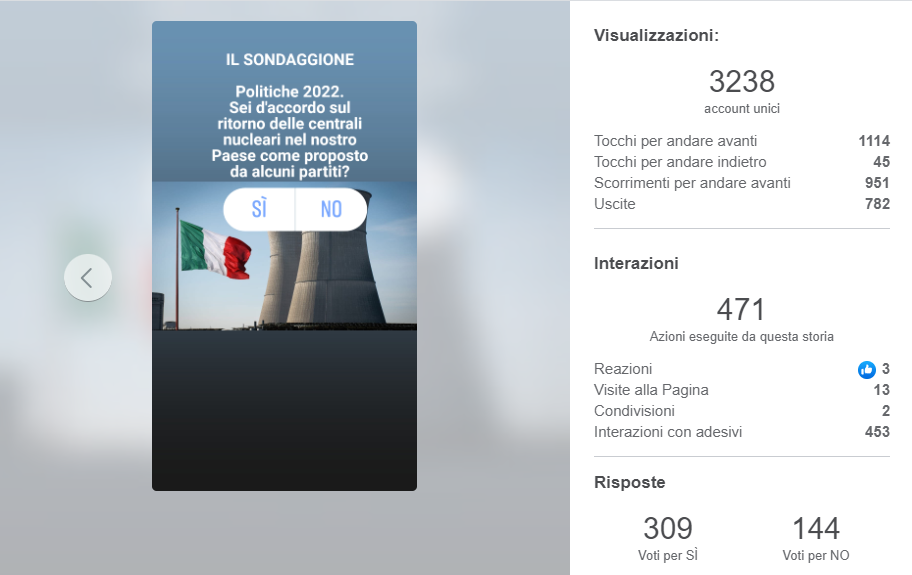912x575 pixels.
Task: Click 'Scorrimenti per andare avanti' row
Action: (x=742, y=183)
